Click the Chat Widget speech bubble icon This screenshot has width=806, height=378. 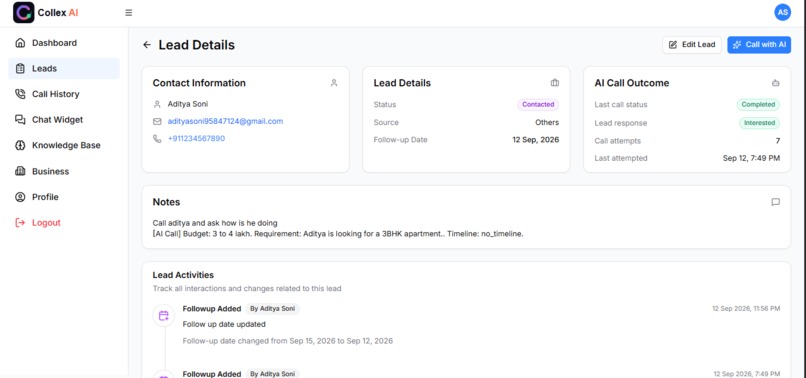click(20, 120)
